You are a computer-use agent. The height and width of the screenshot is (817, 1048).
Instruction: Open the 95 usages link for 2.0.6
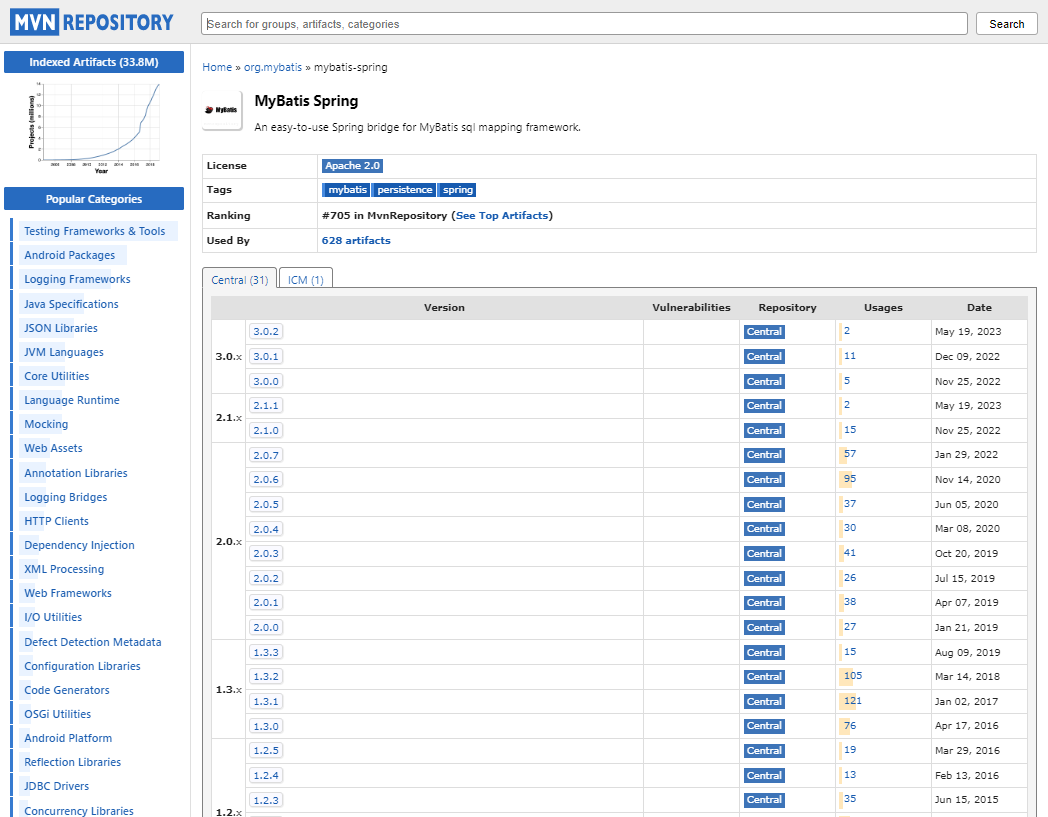(849, 479)
